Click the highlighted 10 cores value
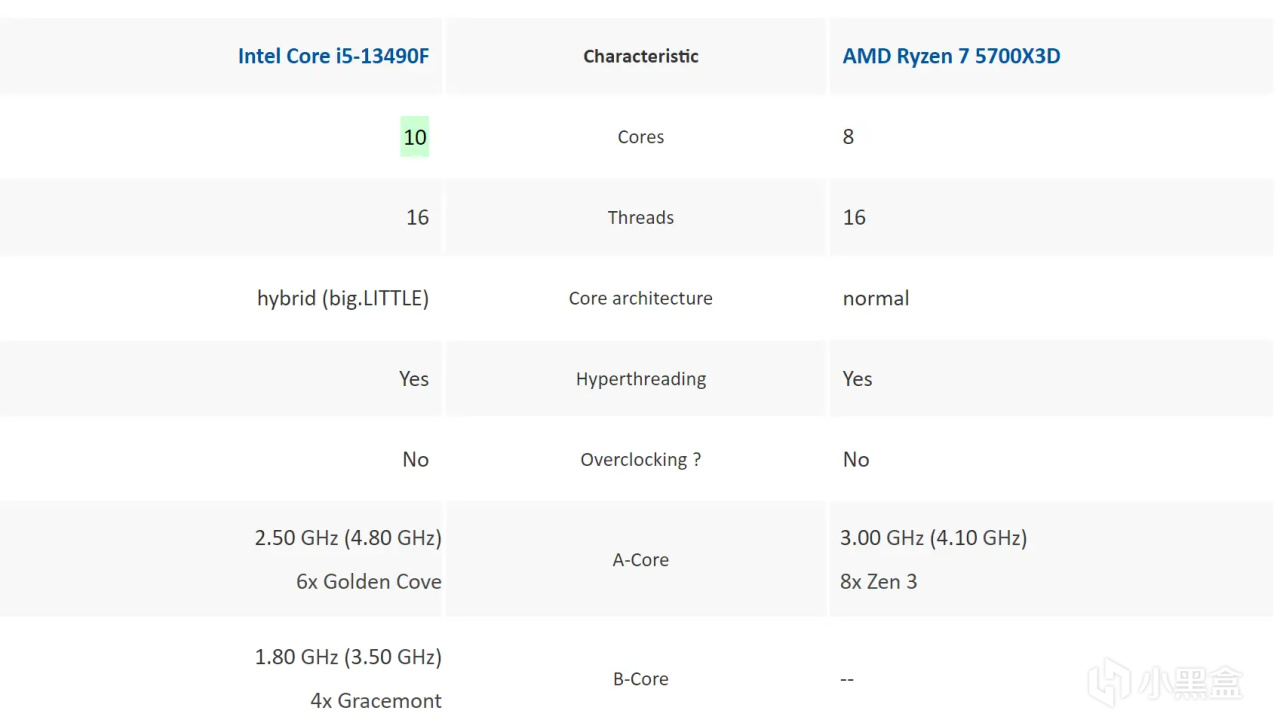Image resolution: width=1280 pixels, height=726 pixels. (415, 137)
